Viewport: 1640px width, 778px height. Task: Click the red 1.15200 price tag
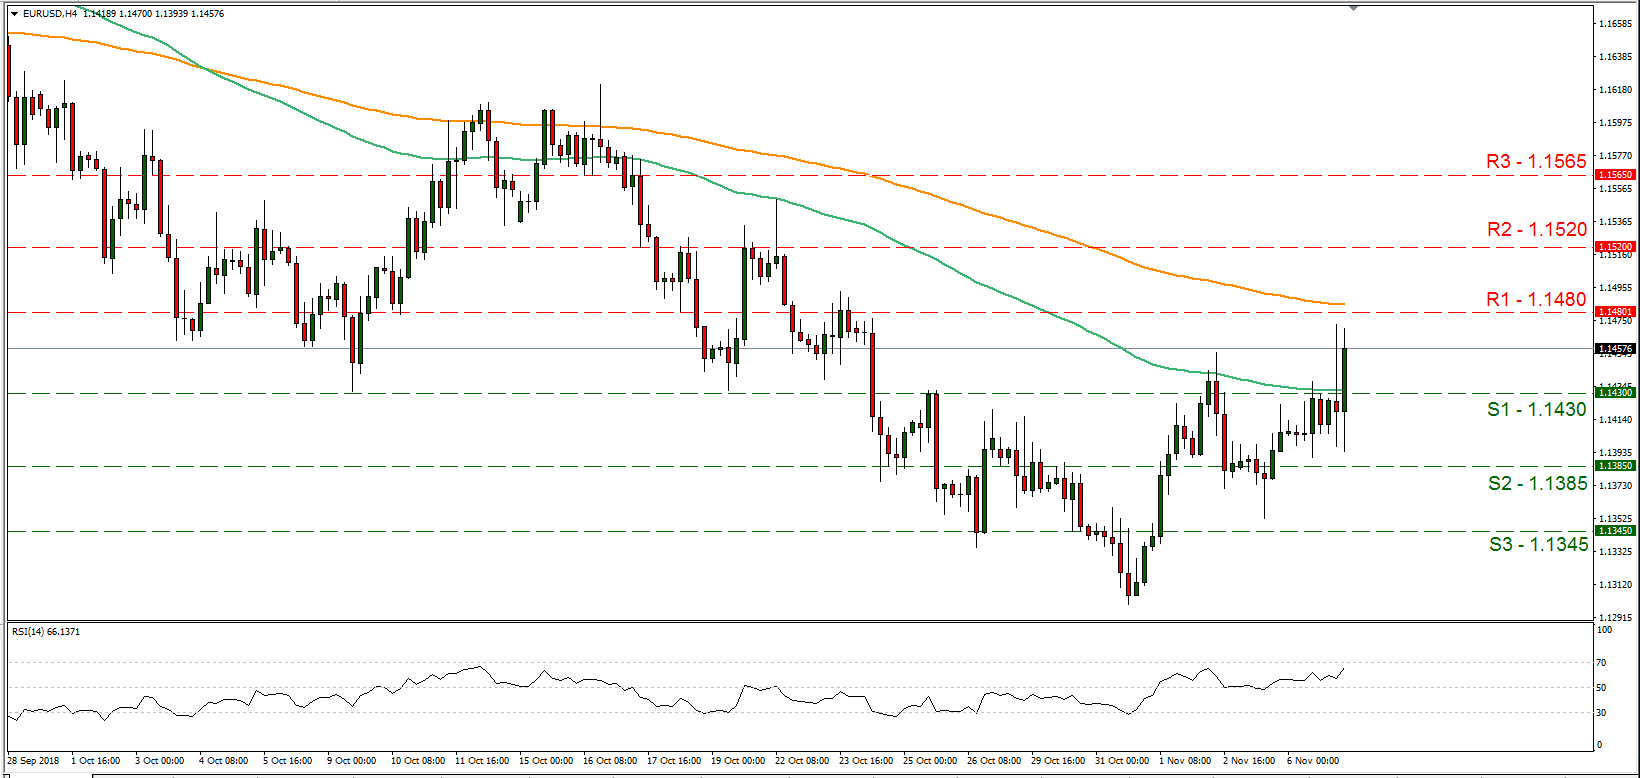pyautogui.click(x=1615, y=247)
